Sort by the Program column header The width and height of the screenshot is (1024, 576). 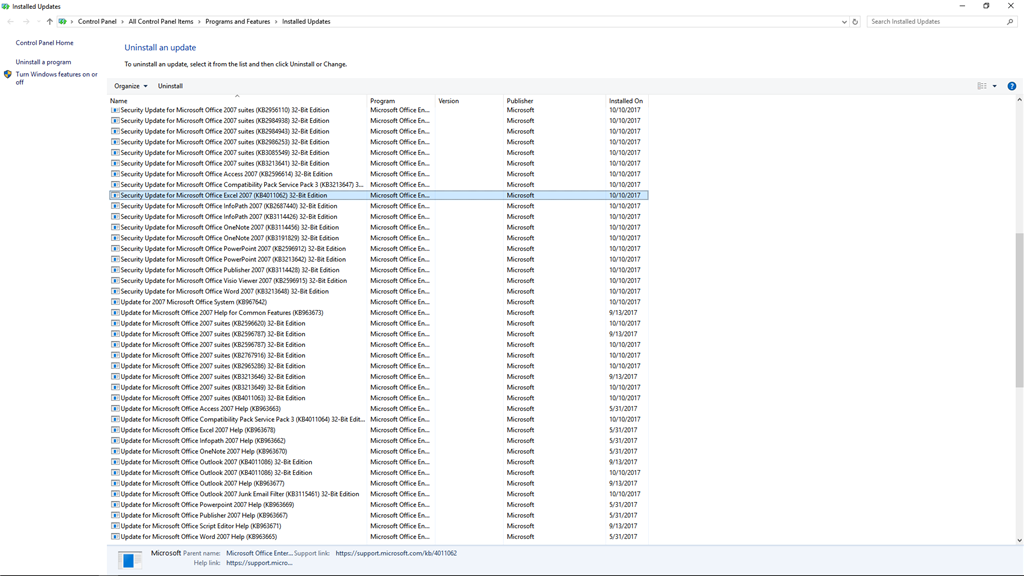(401, 101)
